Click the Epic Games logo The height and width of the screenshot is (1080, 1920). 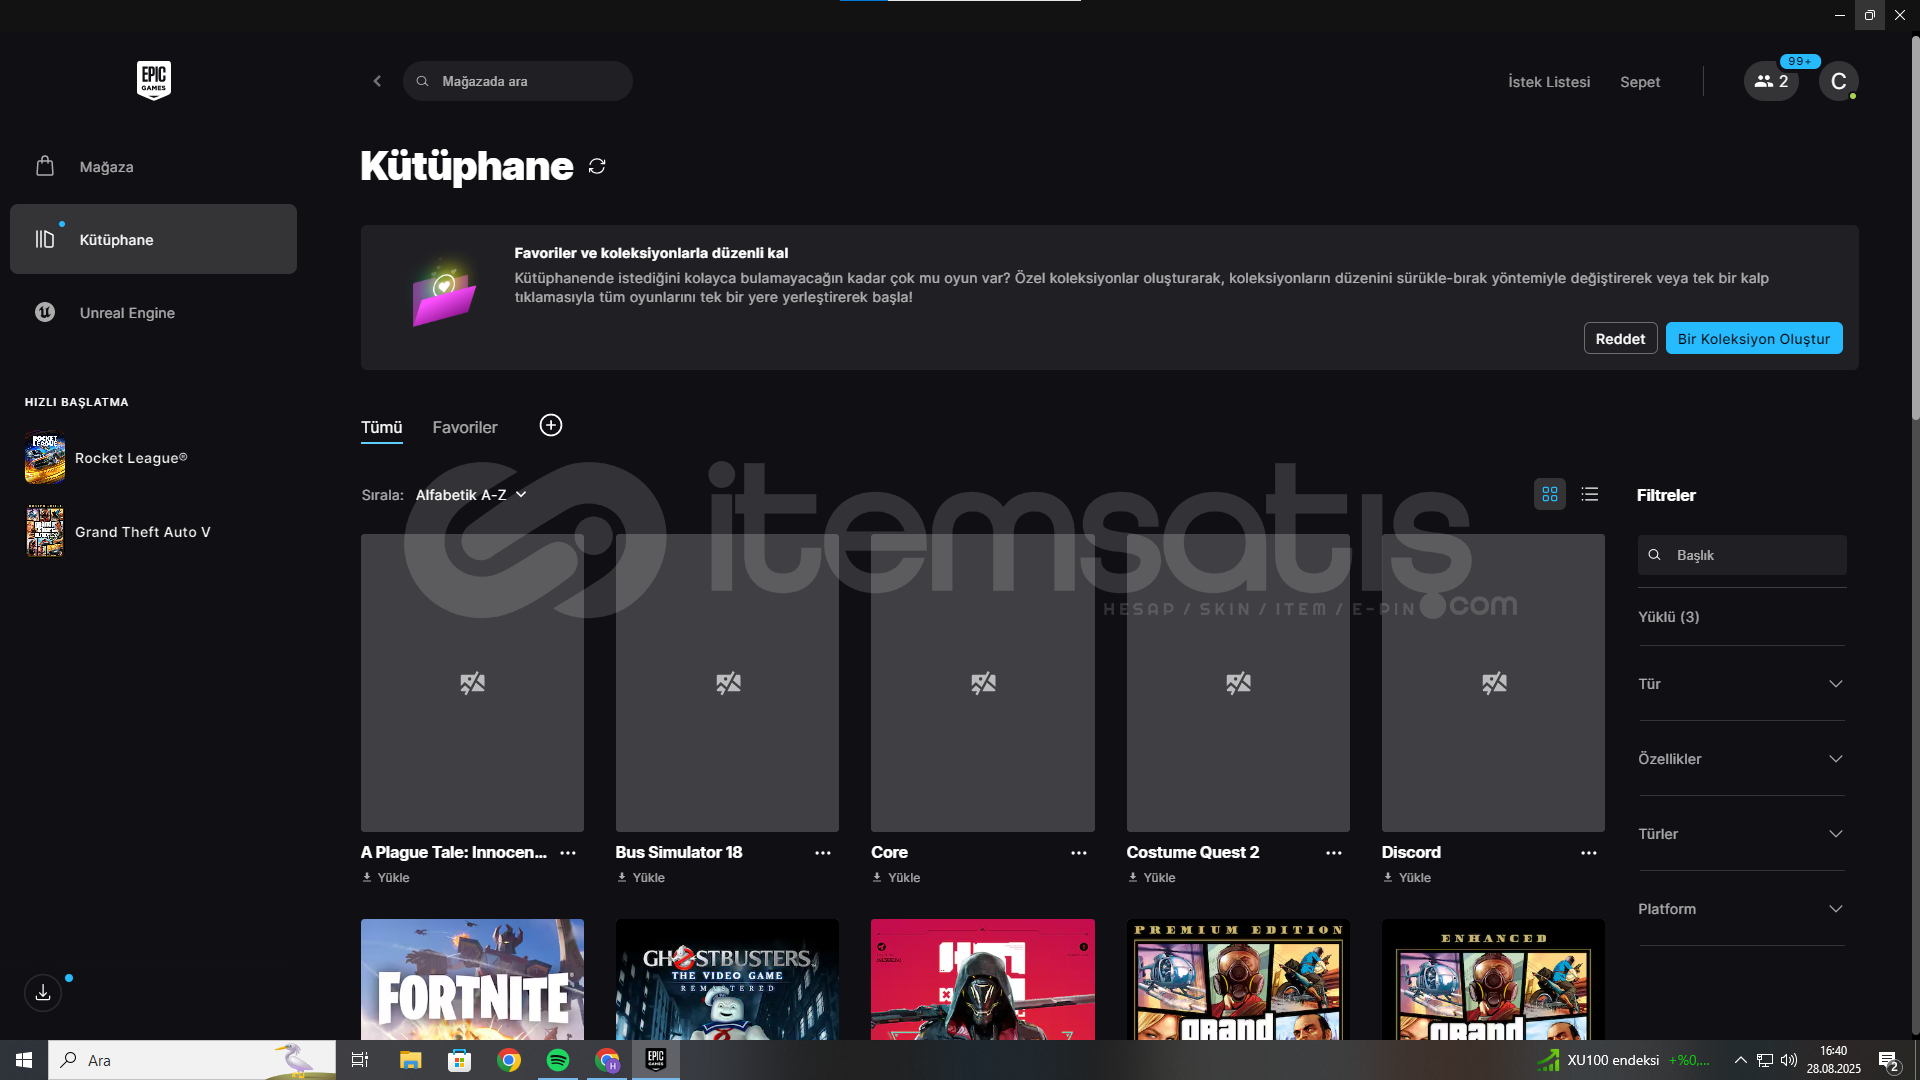pyautogui.click(x=154, y=80)
